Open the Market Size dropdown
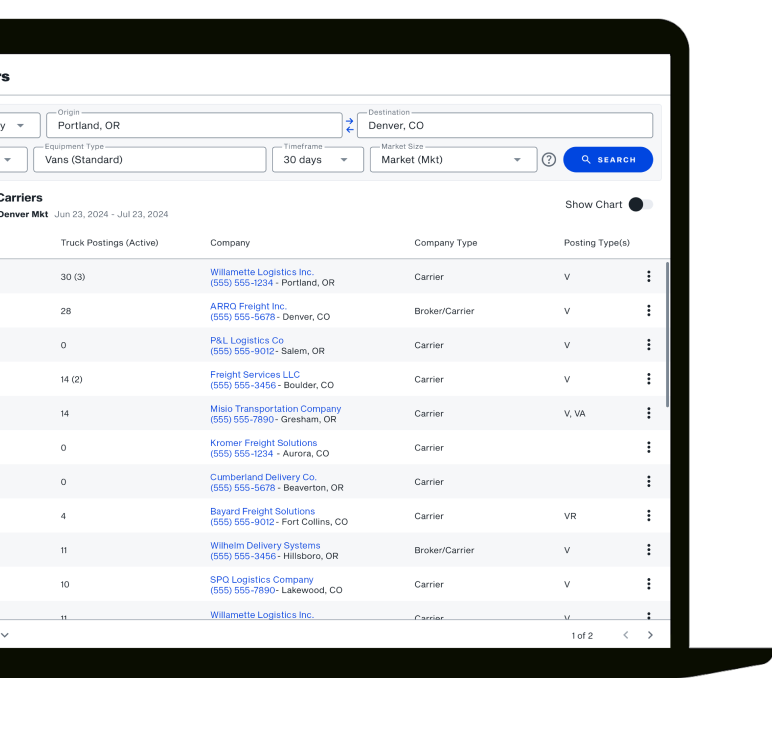This screenshot has width=772, height=732. 453,159
